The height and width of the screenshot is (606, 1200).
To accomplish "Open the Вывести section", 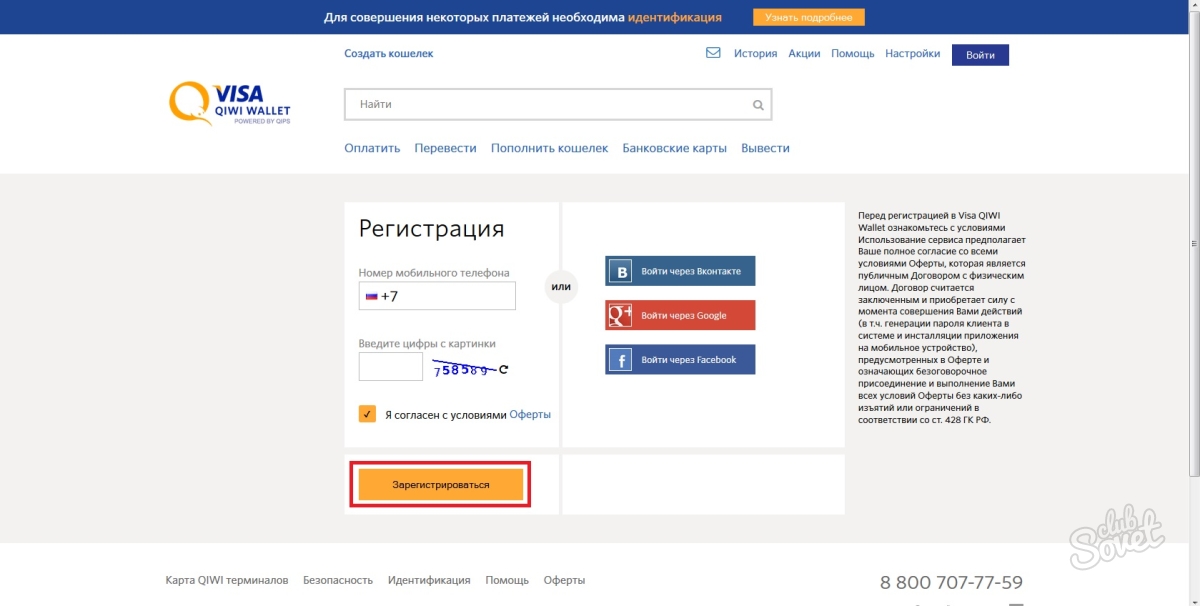I will point(765,148).
